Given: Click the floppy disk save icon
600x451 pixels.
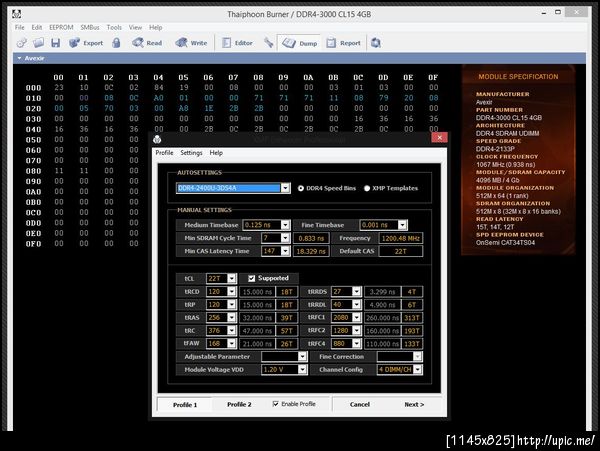Looking at the screenshot, I should pos(55,43).
